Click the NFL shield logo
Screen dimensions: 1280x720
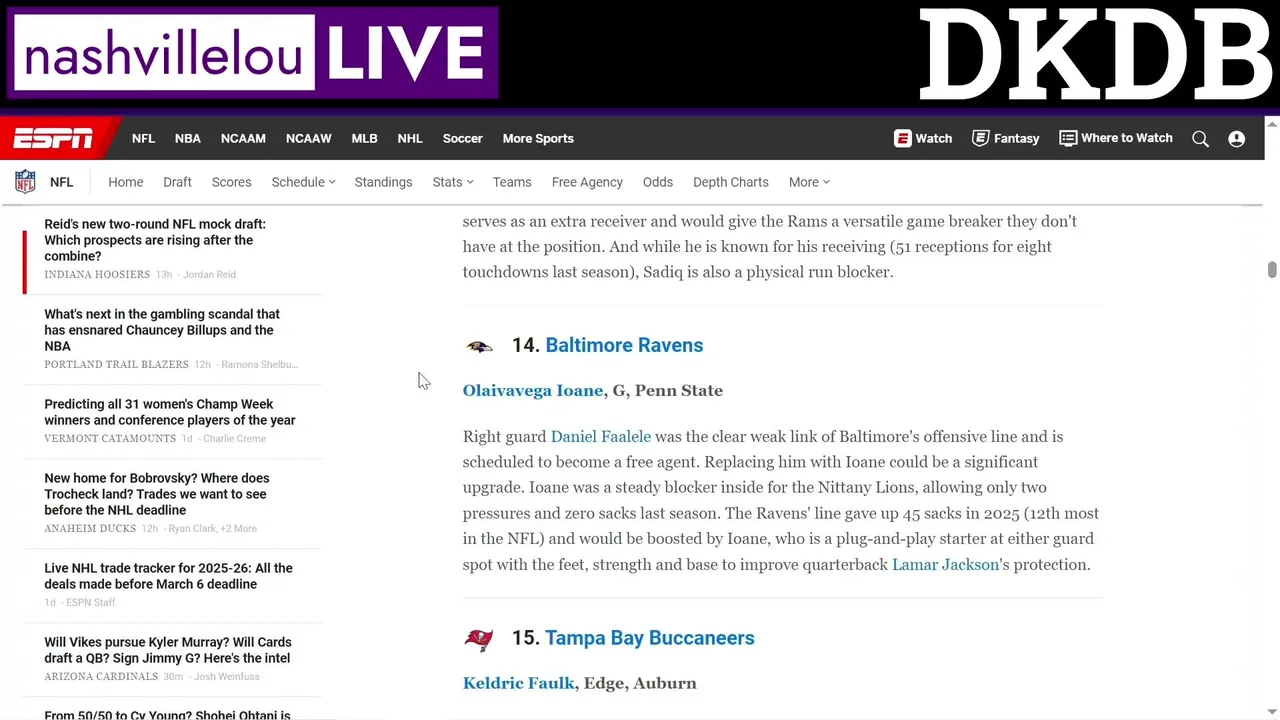pyautogui.click(x=25, y=182)
